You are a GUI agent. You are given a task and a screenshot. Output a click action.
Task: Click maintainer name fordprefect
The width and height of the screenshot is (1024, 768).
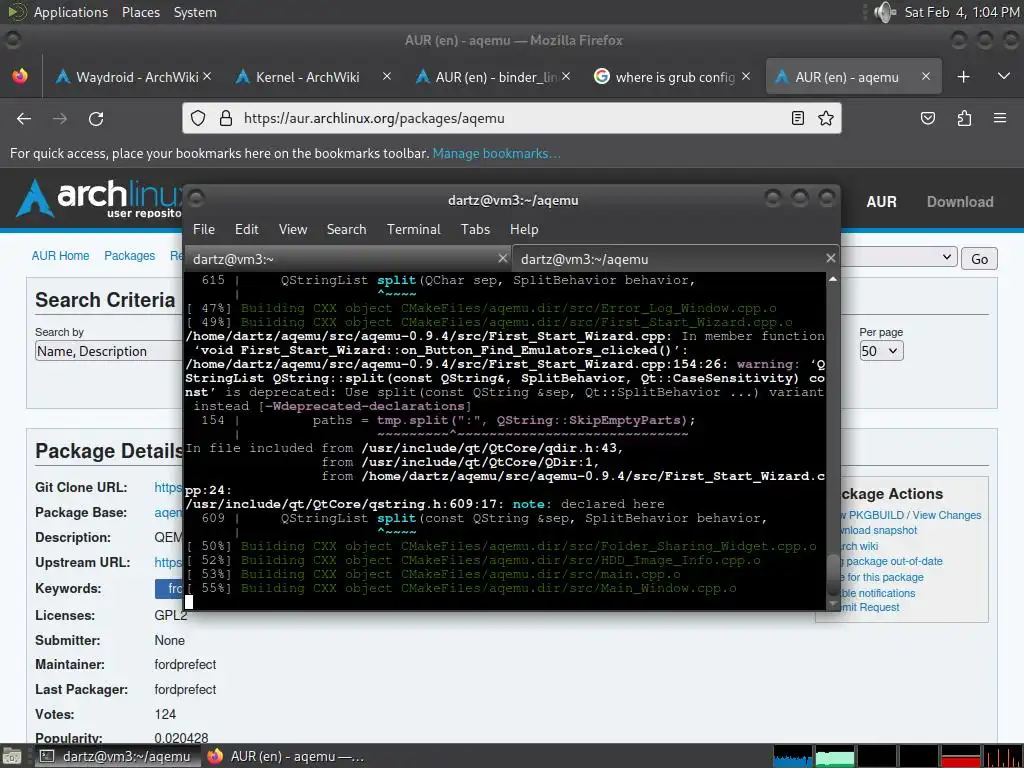click(185, 664)
